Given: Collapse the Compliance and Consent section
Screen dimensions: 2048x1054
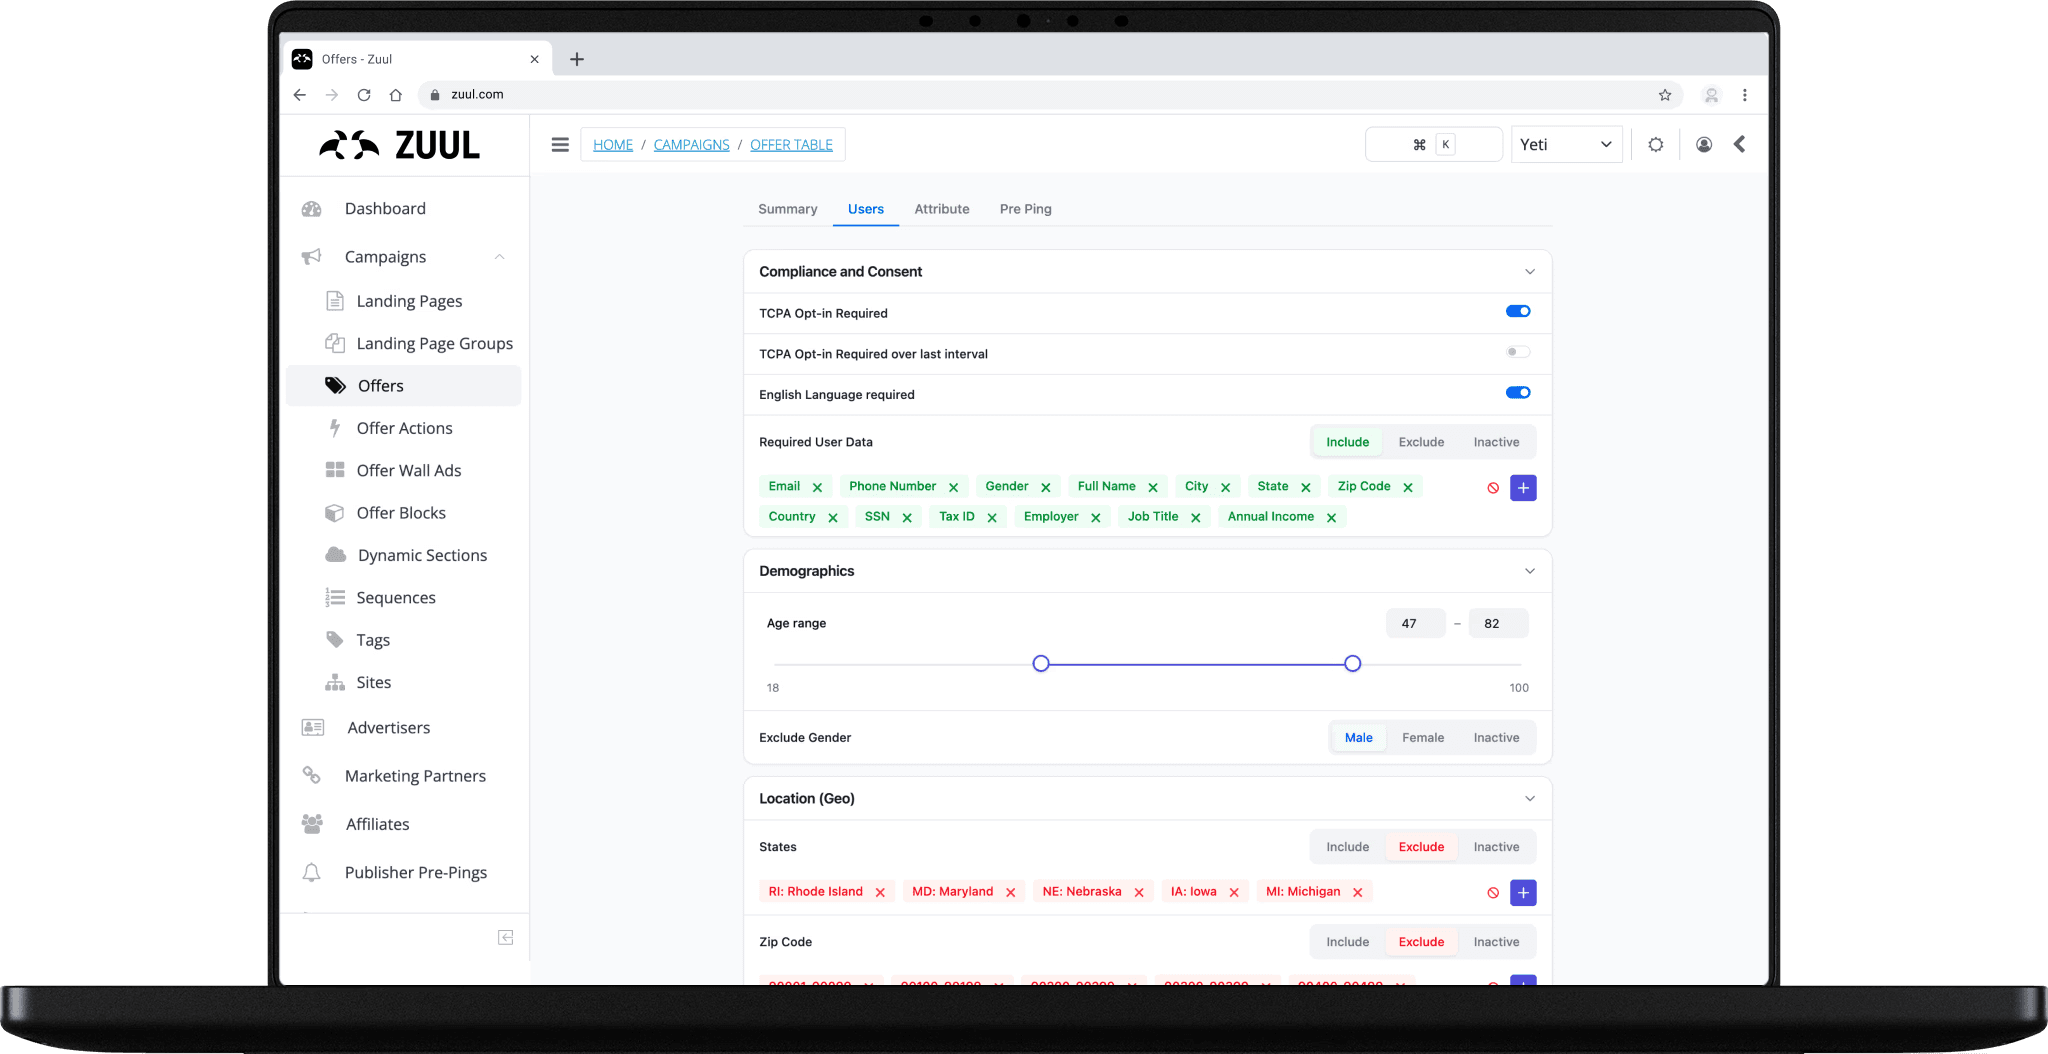Looking at the screenshot, I should click(x=1530, y=272).
